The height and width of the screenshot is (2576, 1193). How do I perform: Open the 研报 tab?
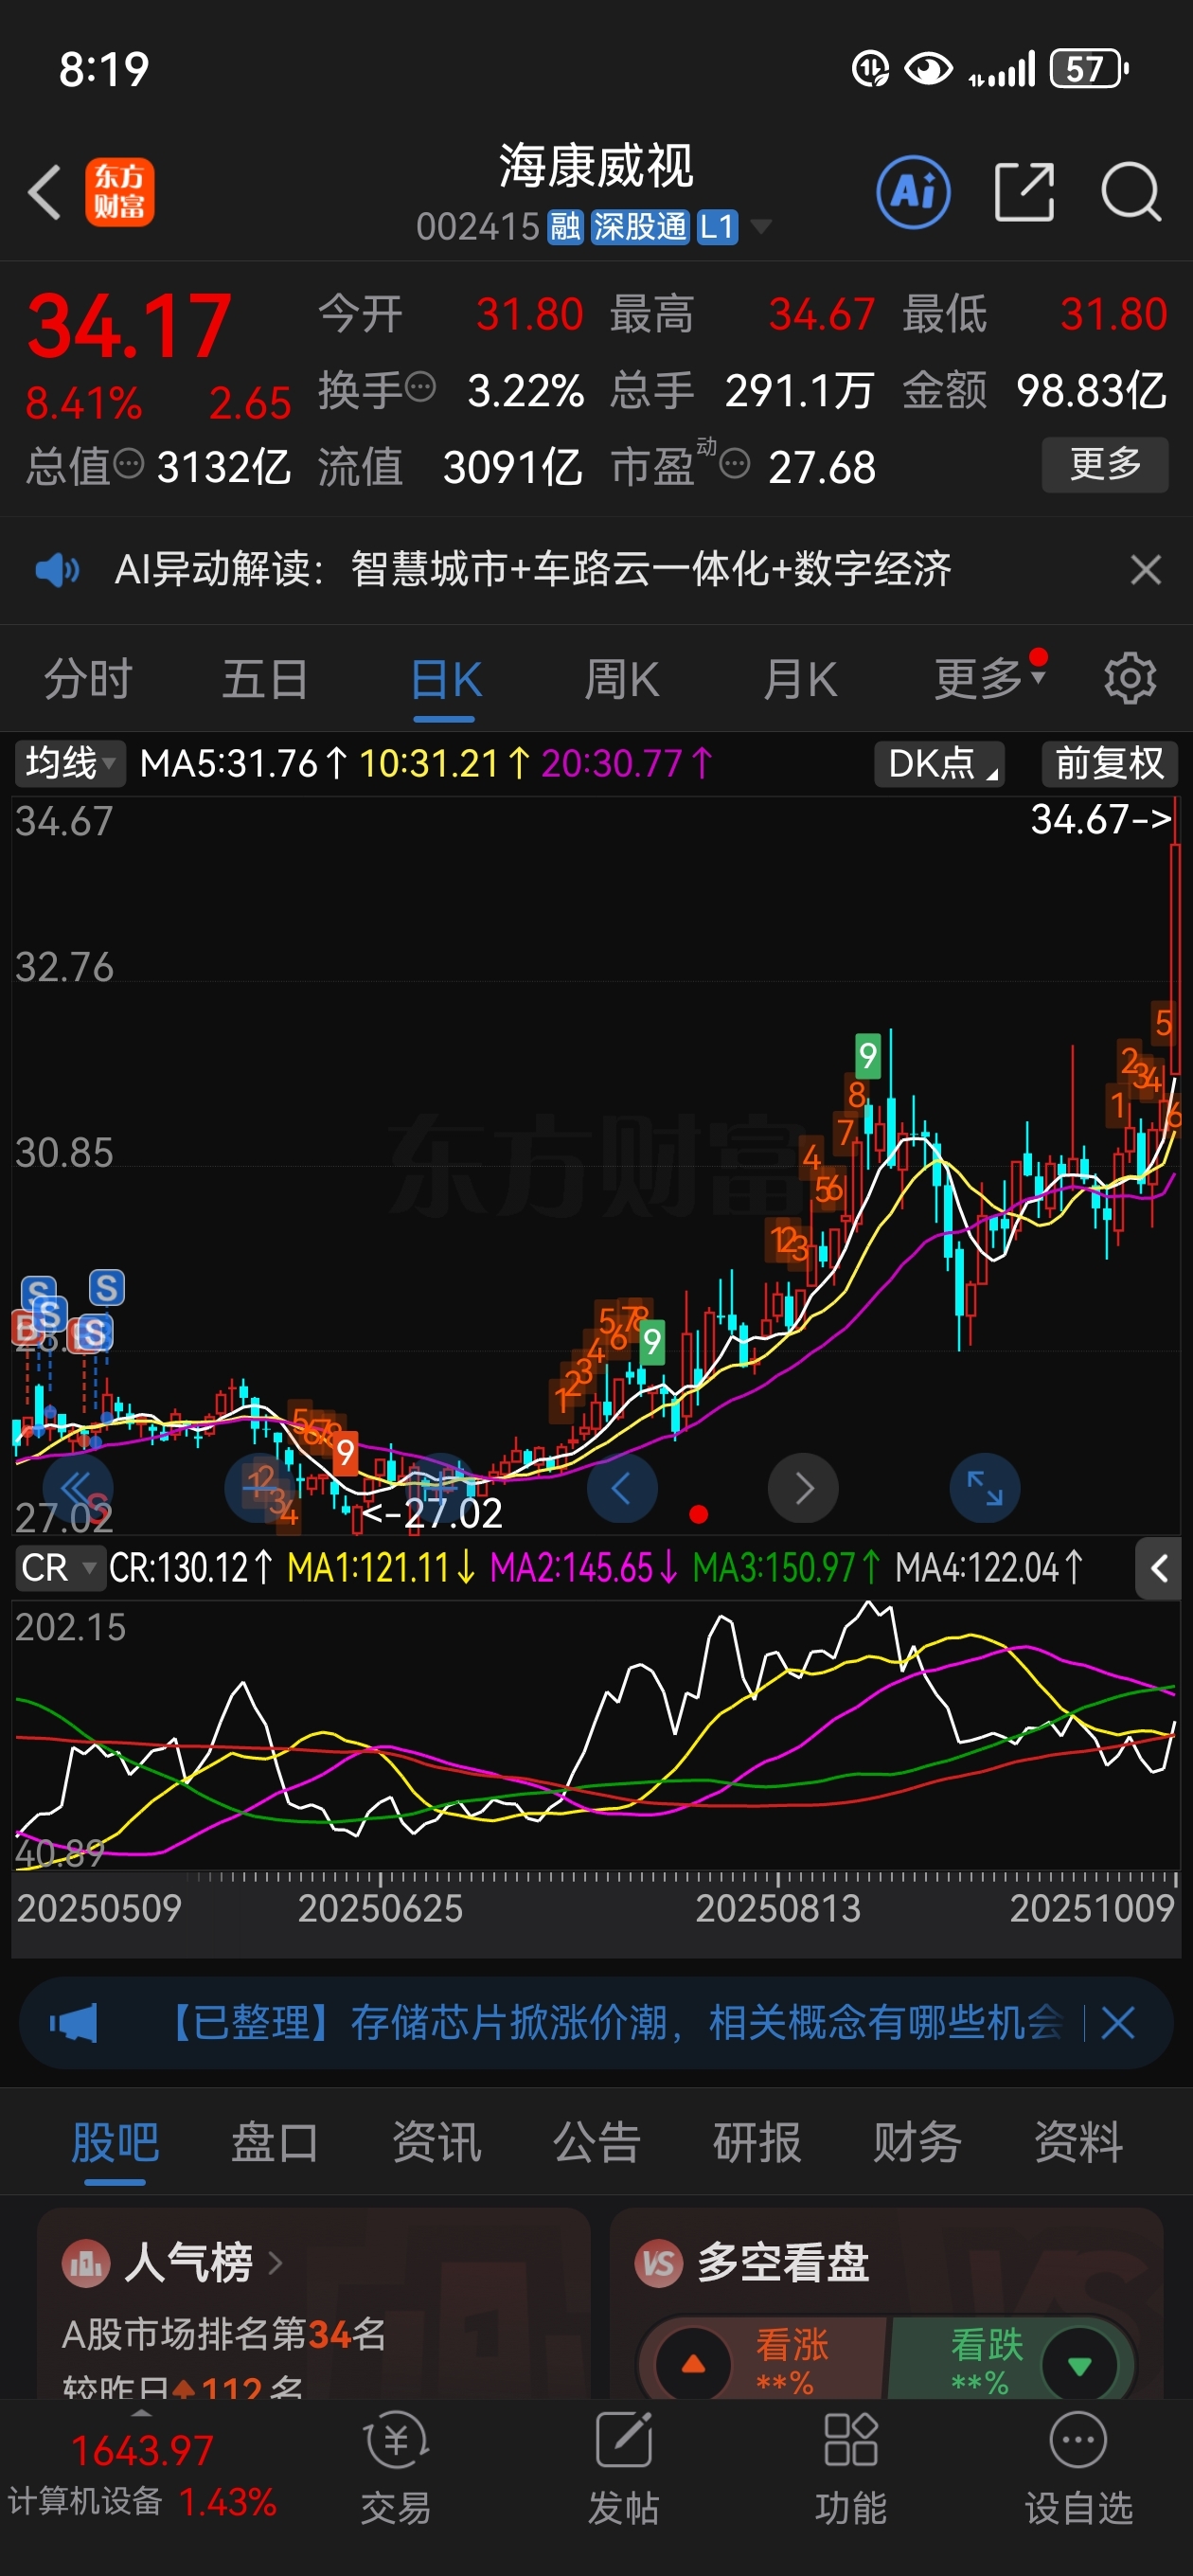pos(757,2143)
